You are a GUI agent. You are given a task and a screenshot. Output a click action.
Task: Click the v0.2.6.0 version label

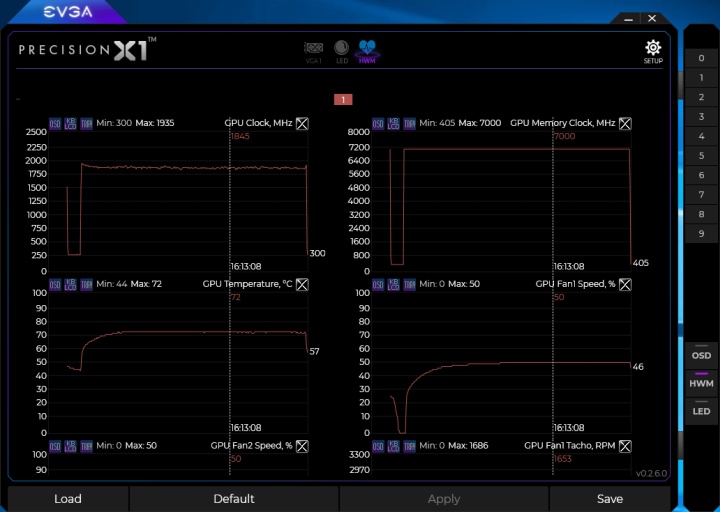[651, 473]
